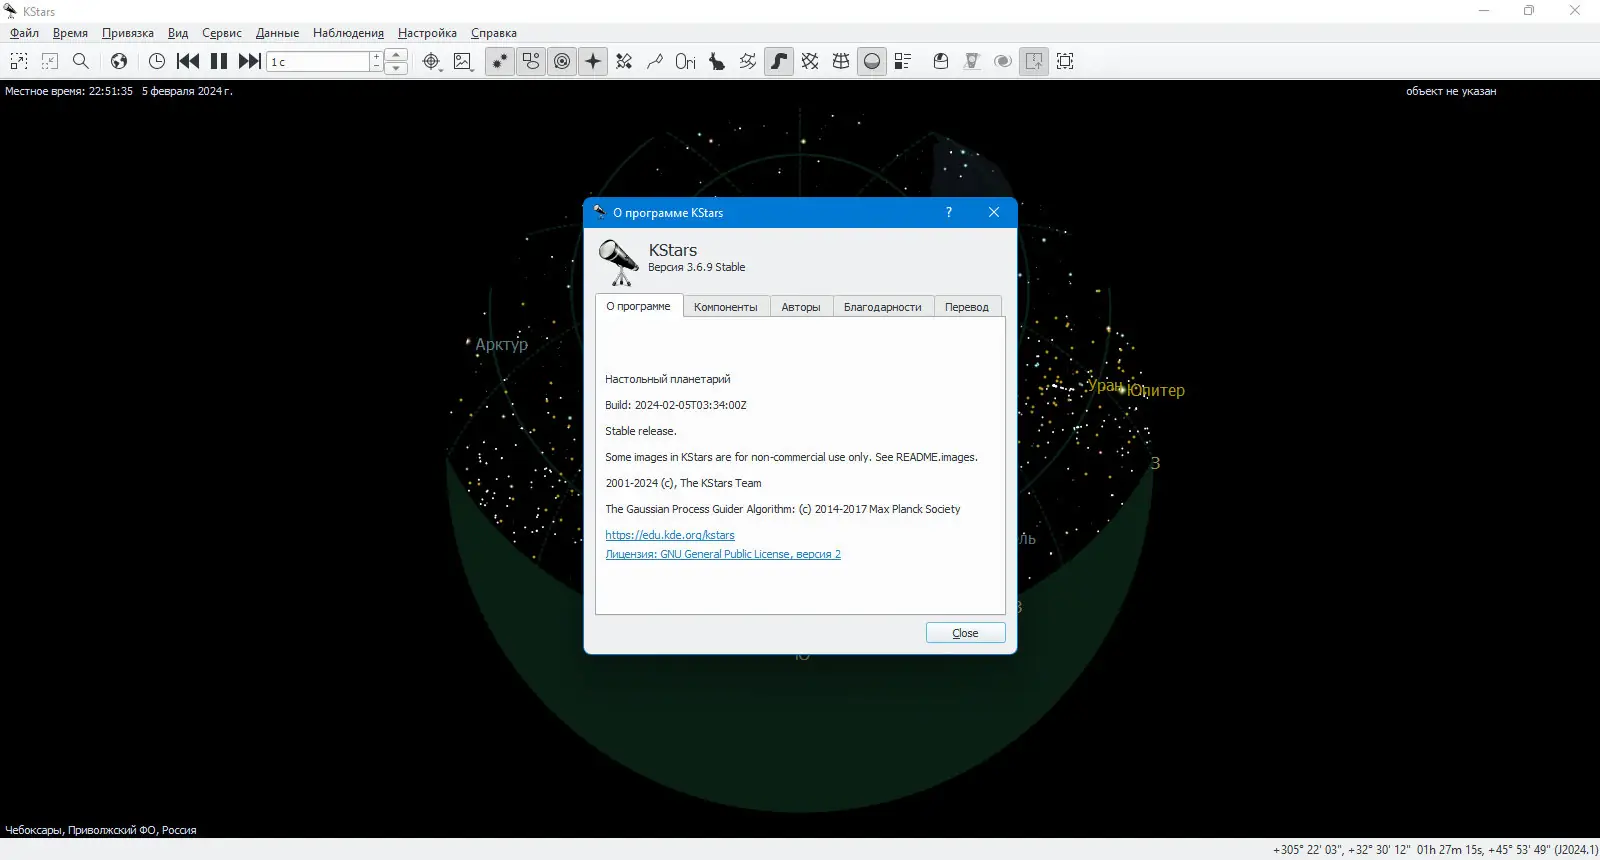
Task: Switch to full screen mode icon
Action: tap(1065, 61)
